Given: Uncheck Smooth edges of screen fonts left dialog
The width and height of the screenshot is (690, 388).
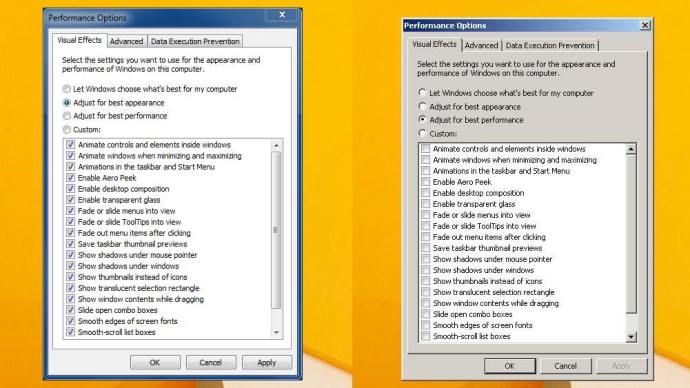Looking at the screenshot, I should click(70, 321).
